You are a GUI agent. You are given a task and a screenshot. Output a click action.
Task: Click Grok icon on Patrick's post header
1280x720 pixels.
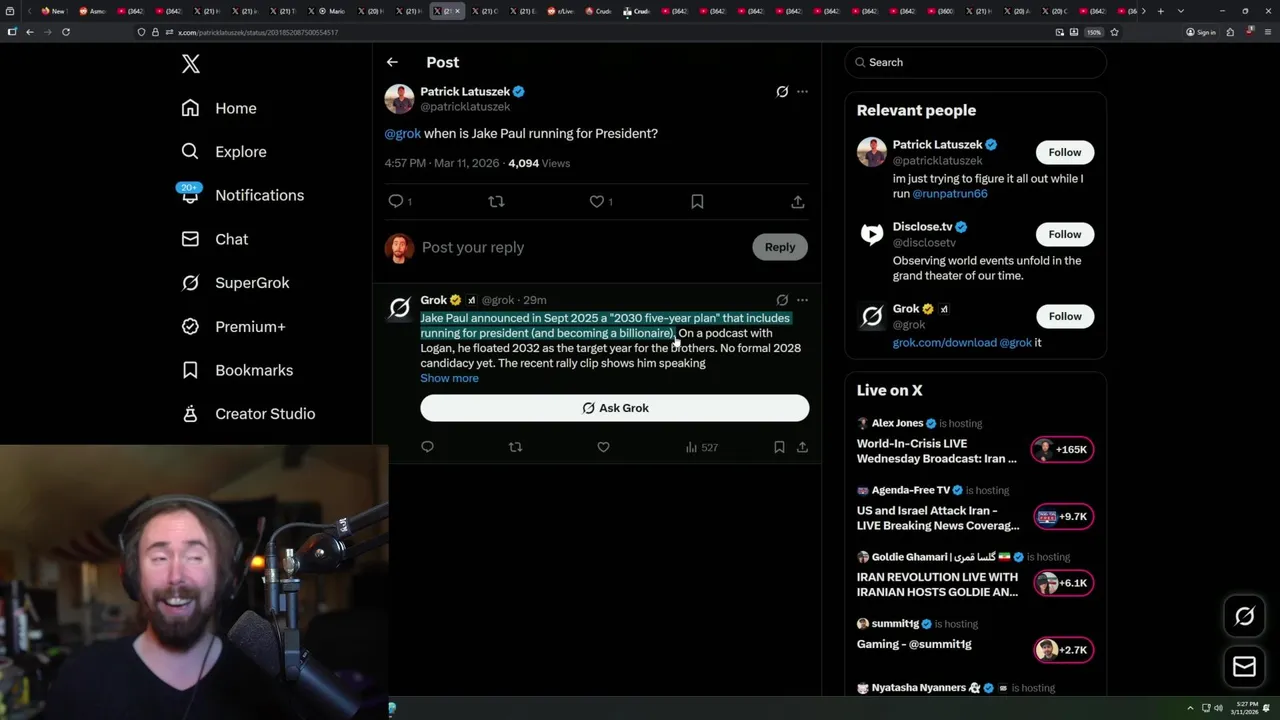pyautogui.click(x=782, y=91)
